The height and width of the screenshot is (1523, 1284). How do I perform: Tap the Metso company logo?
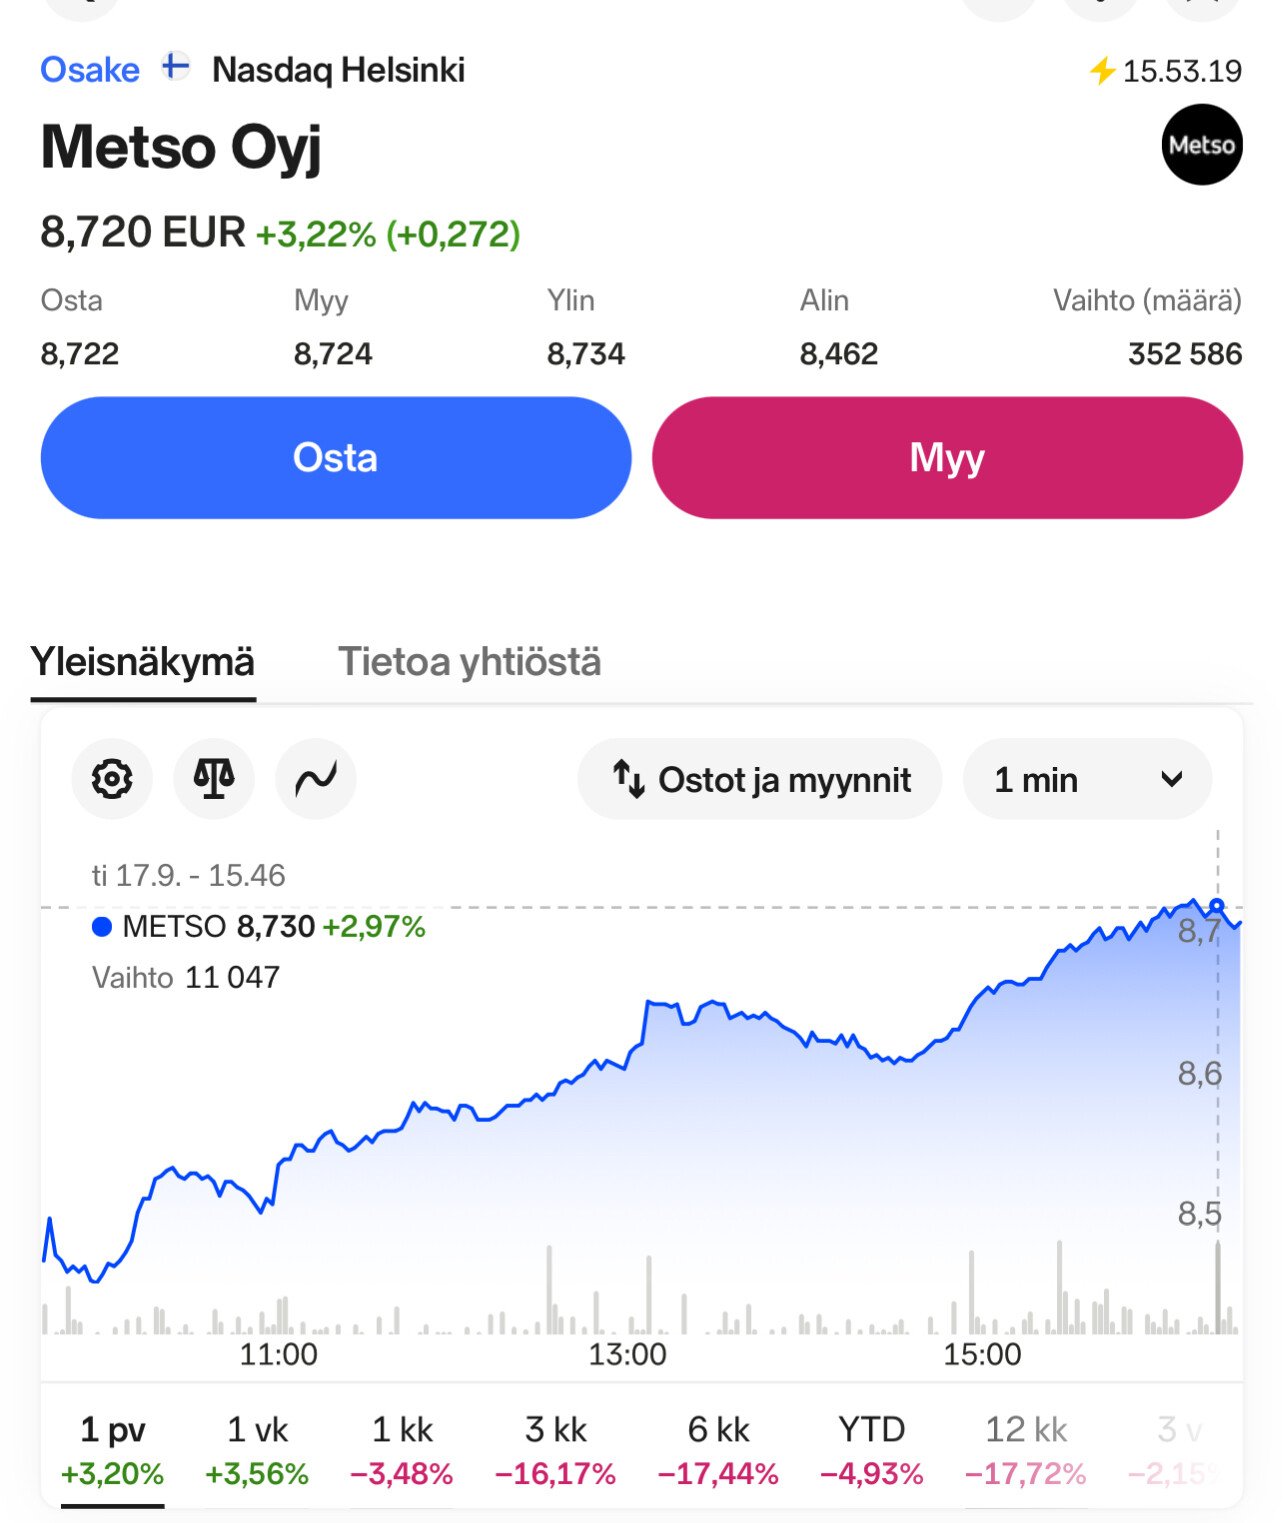coord(1201,145)
